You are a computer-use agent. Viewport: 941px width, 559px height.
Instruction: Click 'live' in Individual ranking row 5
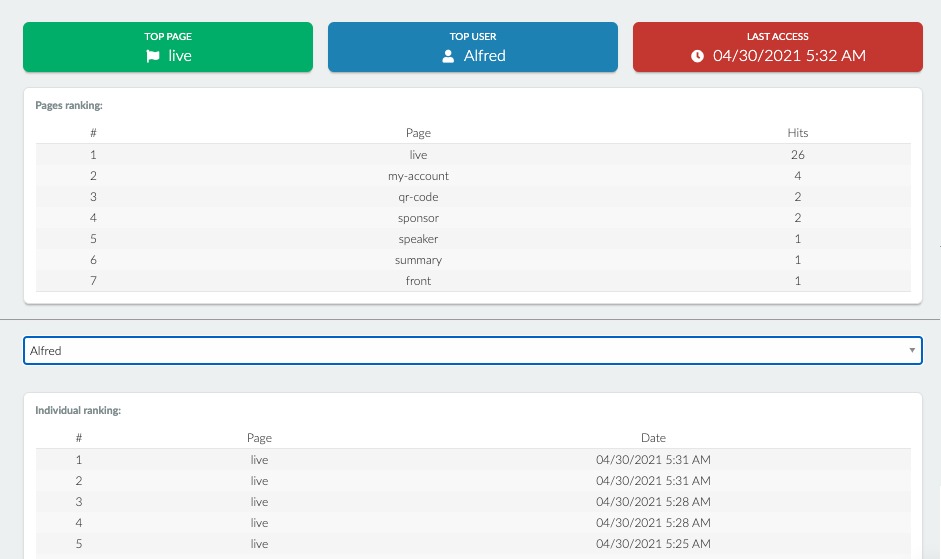coord(259,544)
